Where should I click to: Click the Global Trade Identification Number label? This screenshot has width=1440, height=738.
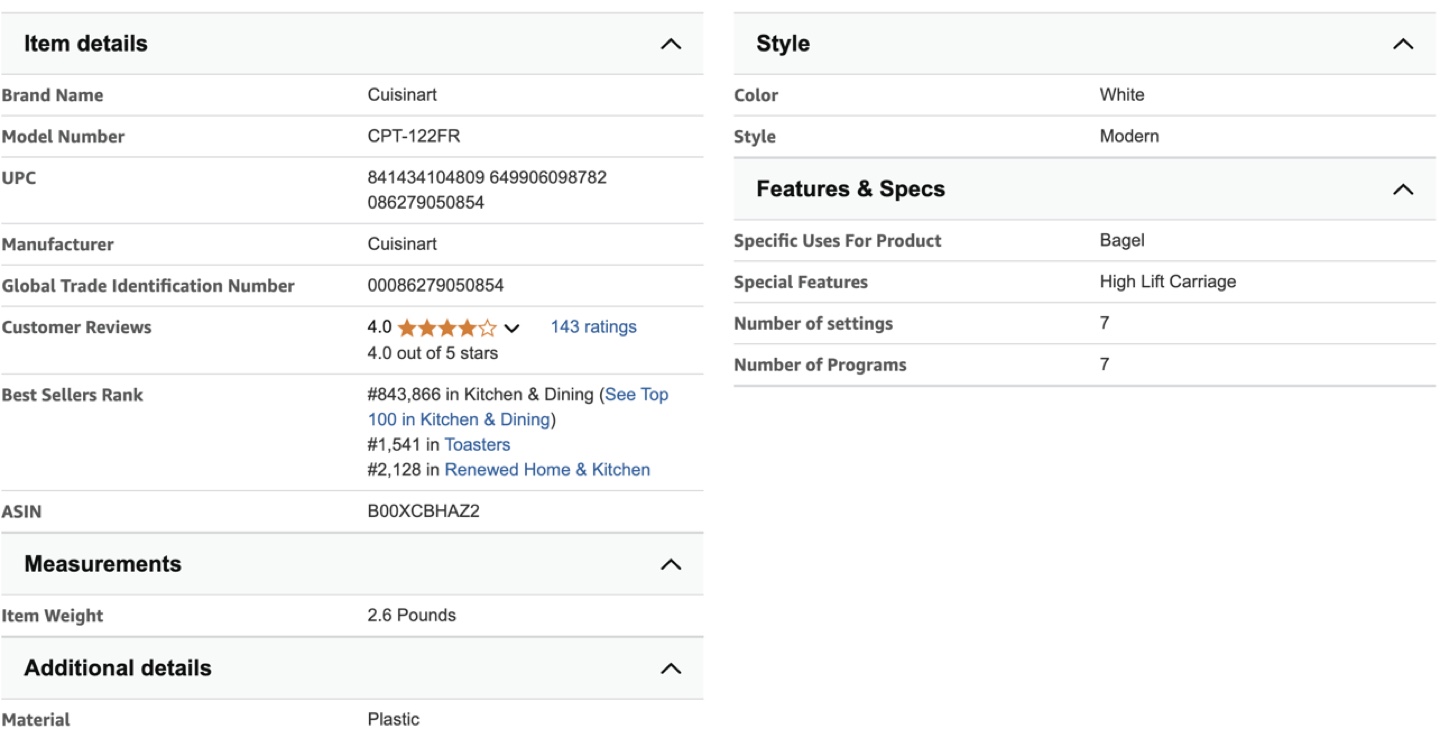point(148,286)
